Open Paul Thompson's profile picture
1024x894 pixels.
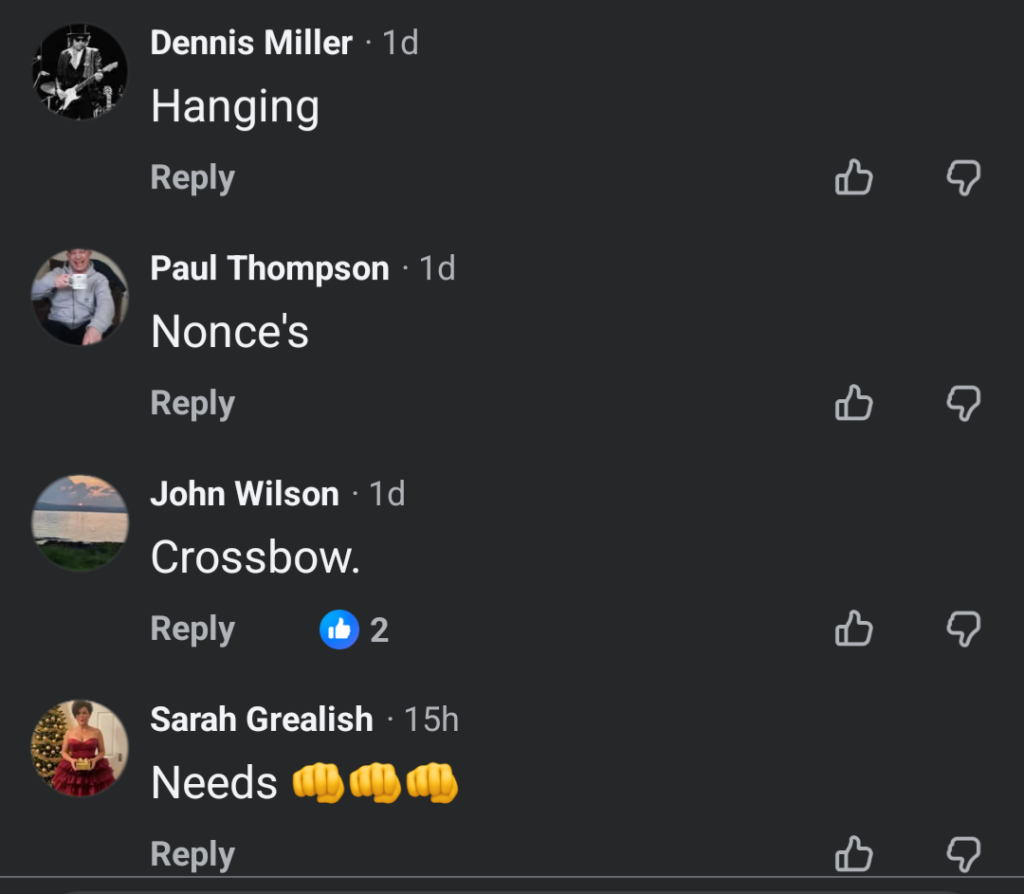tap(80, 297)
